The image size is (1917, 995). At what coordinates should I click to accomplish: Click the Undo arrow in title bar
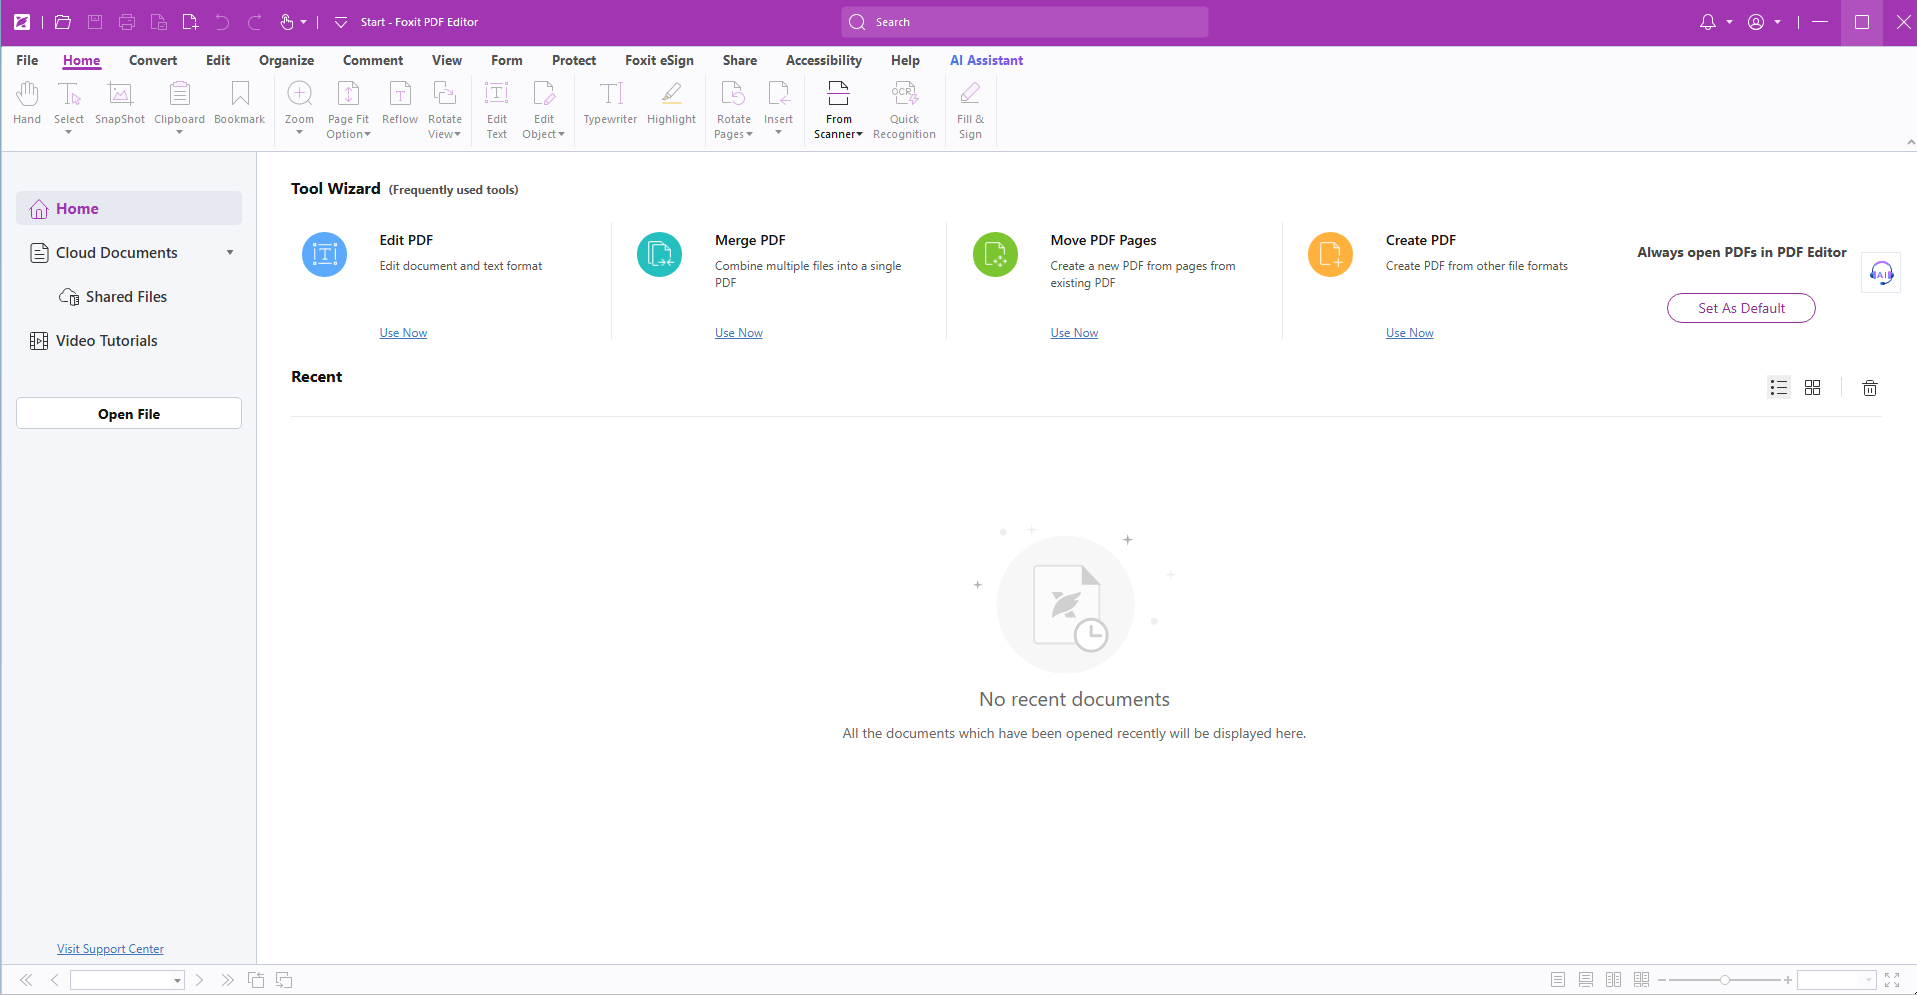[222, 22]
